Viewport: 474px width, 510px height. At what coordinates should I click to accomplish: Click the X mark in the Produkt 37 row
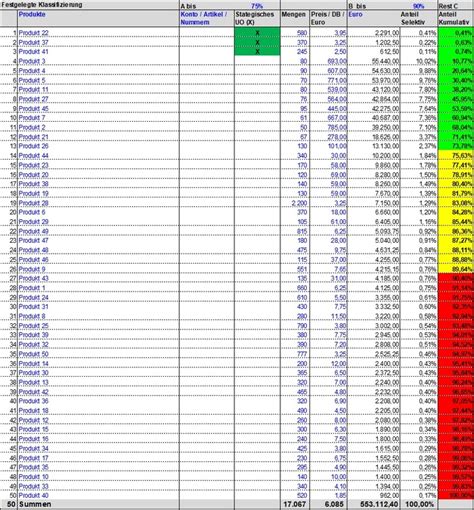tap(257, 42)
